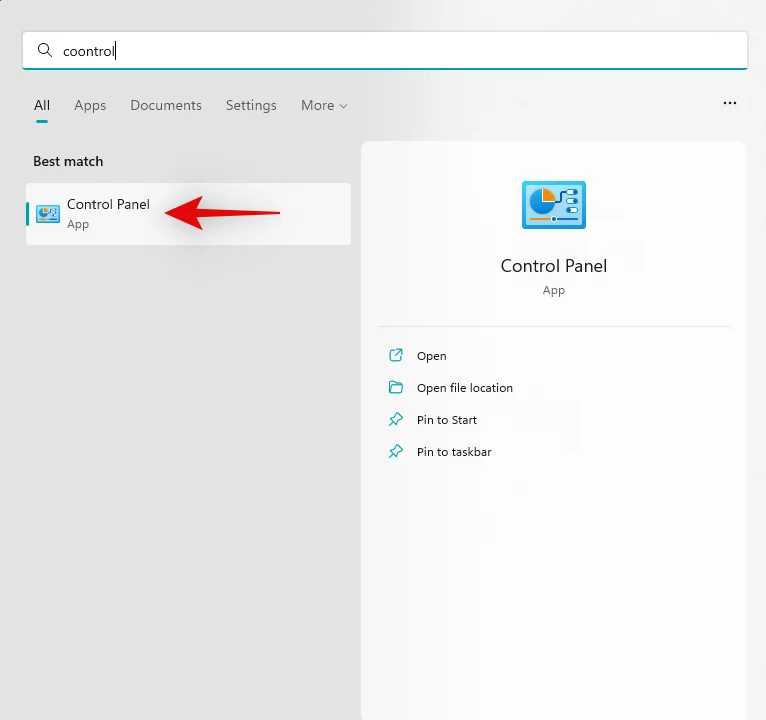766x720 pixels.
Task: Switch to the Apps filter tab
Action: point(90,105)
